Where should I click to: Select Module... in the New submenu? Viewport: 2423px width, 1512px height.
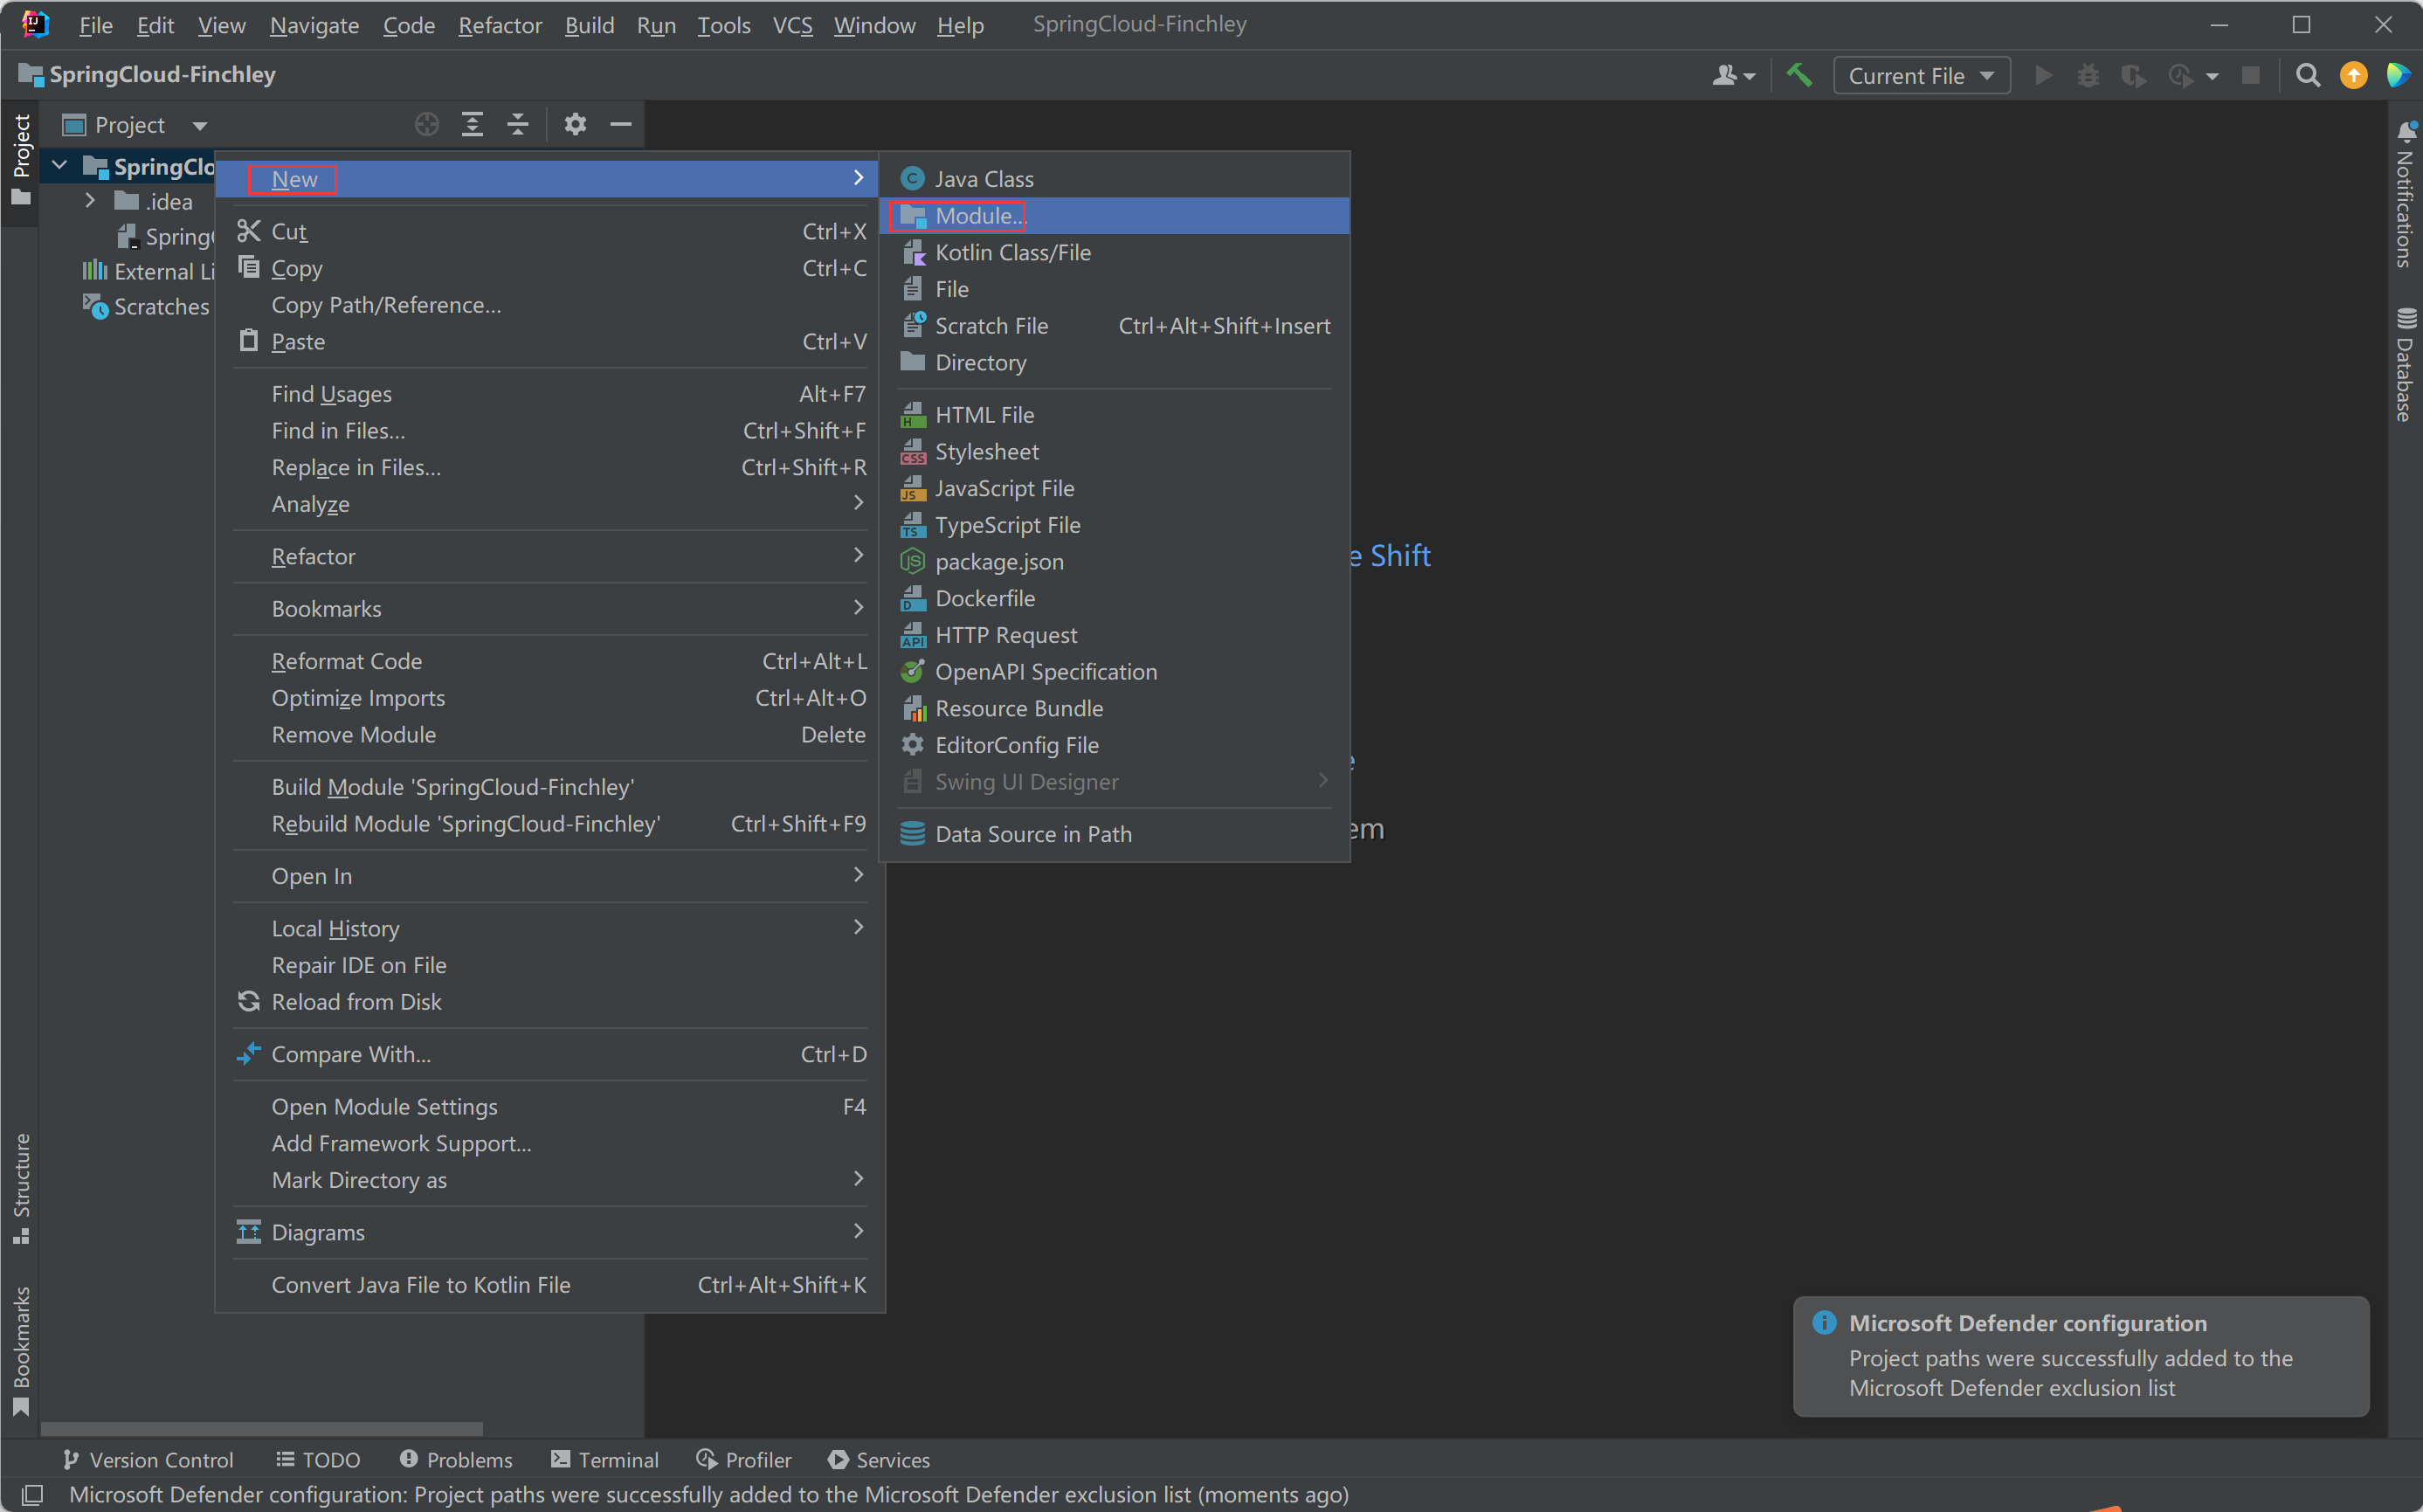[1114, 216]
